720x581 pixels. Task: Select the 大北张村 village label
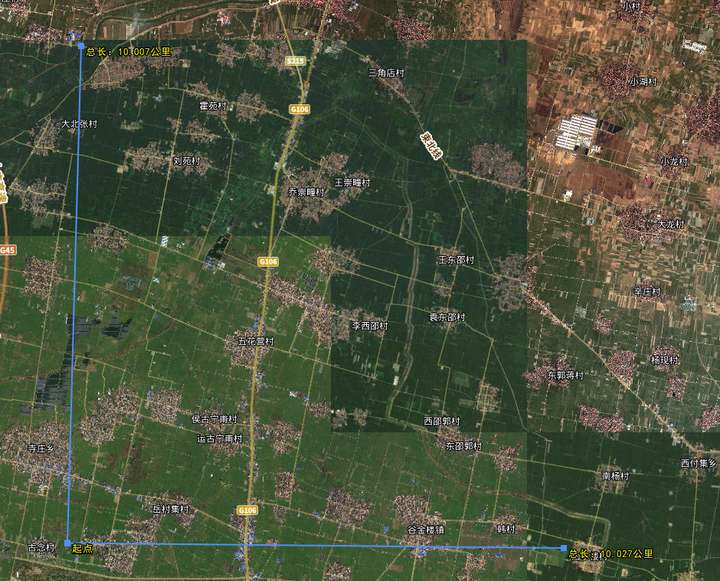click(79, 124)
